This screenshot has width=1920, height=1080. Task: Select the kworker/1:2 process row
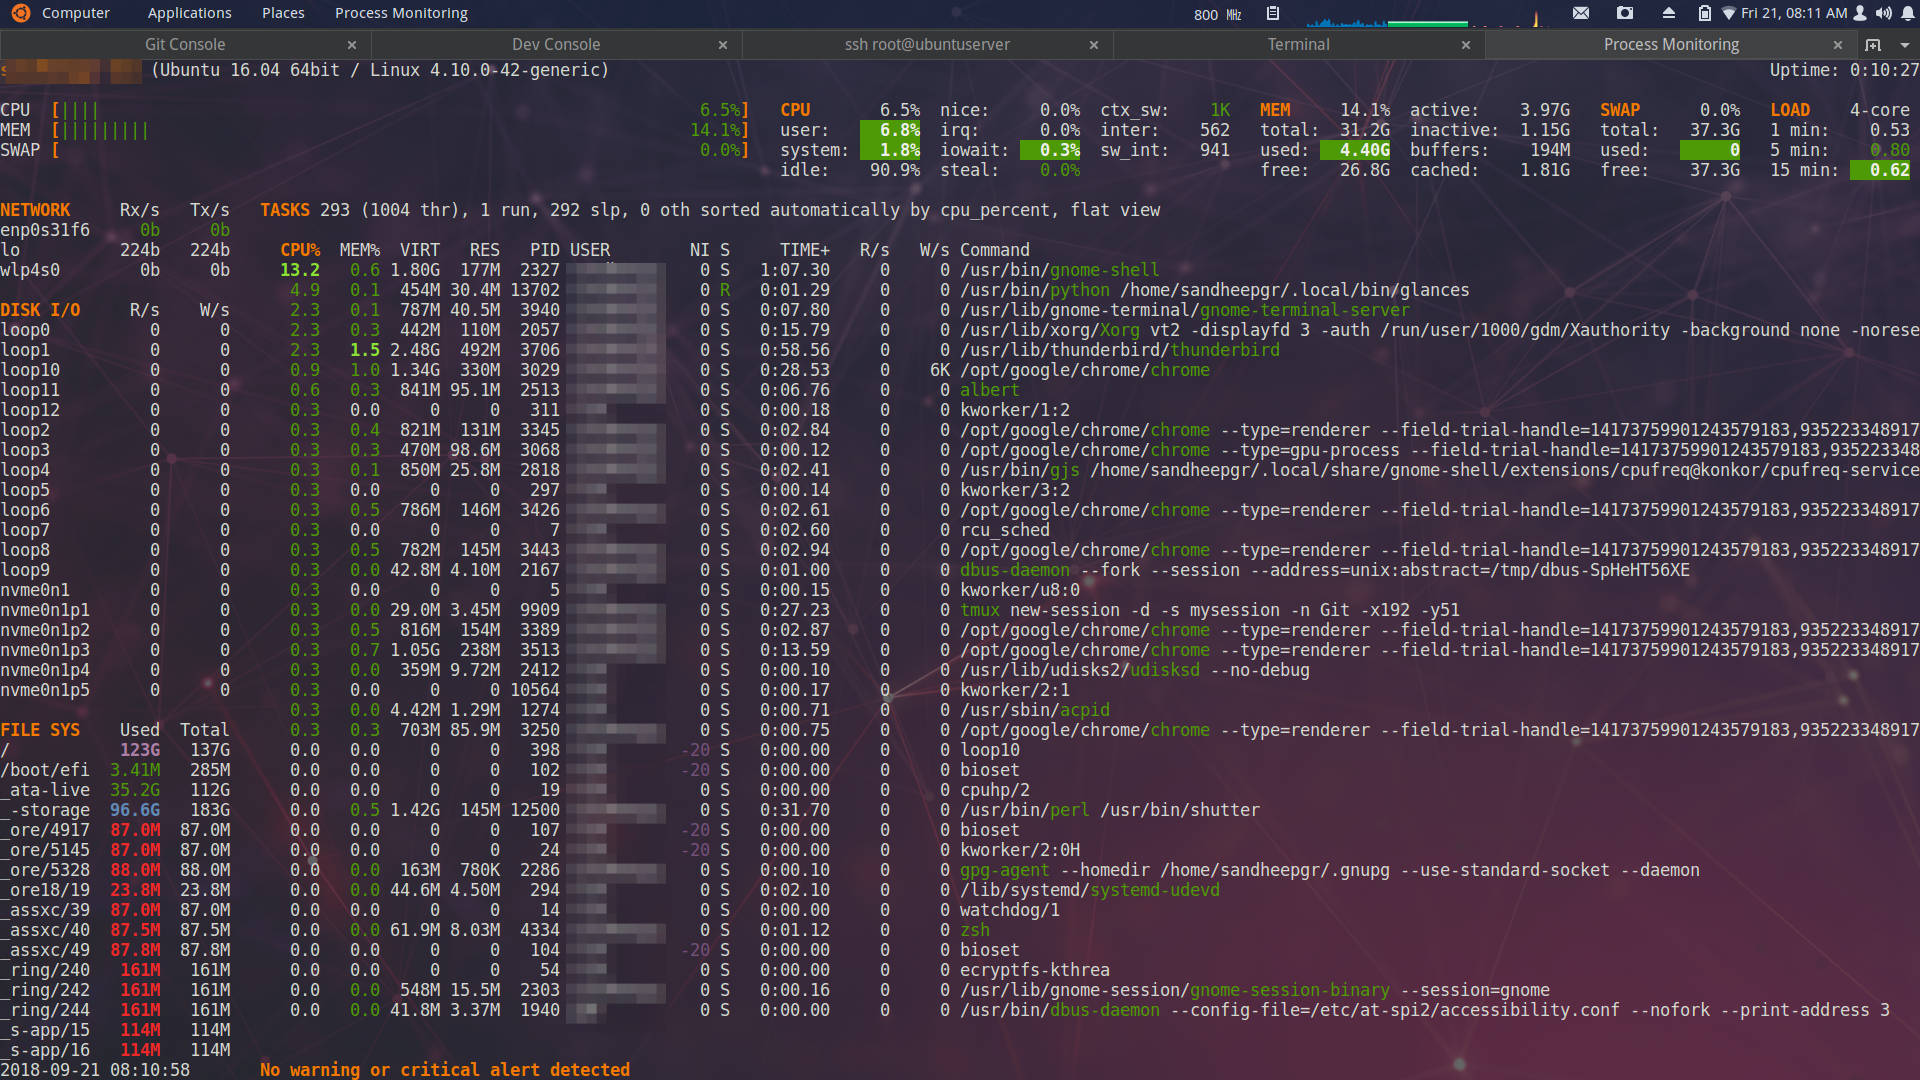click(675, 410)
